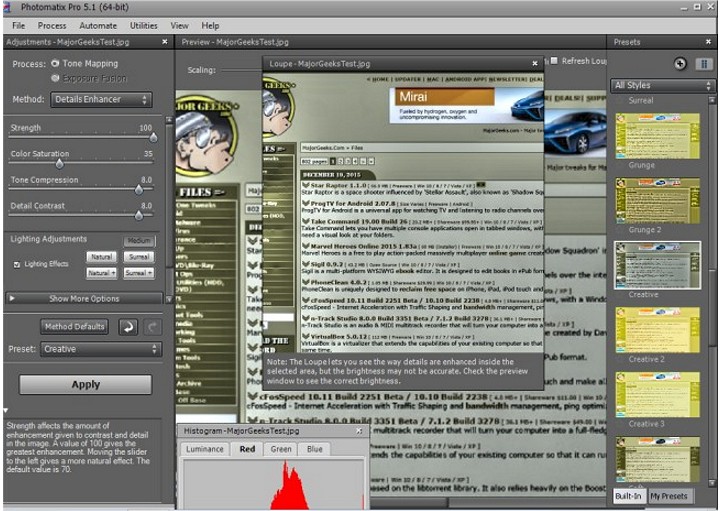Click the Color Saturation slider handle
721x511 pixels.
click(59, 164)
